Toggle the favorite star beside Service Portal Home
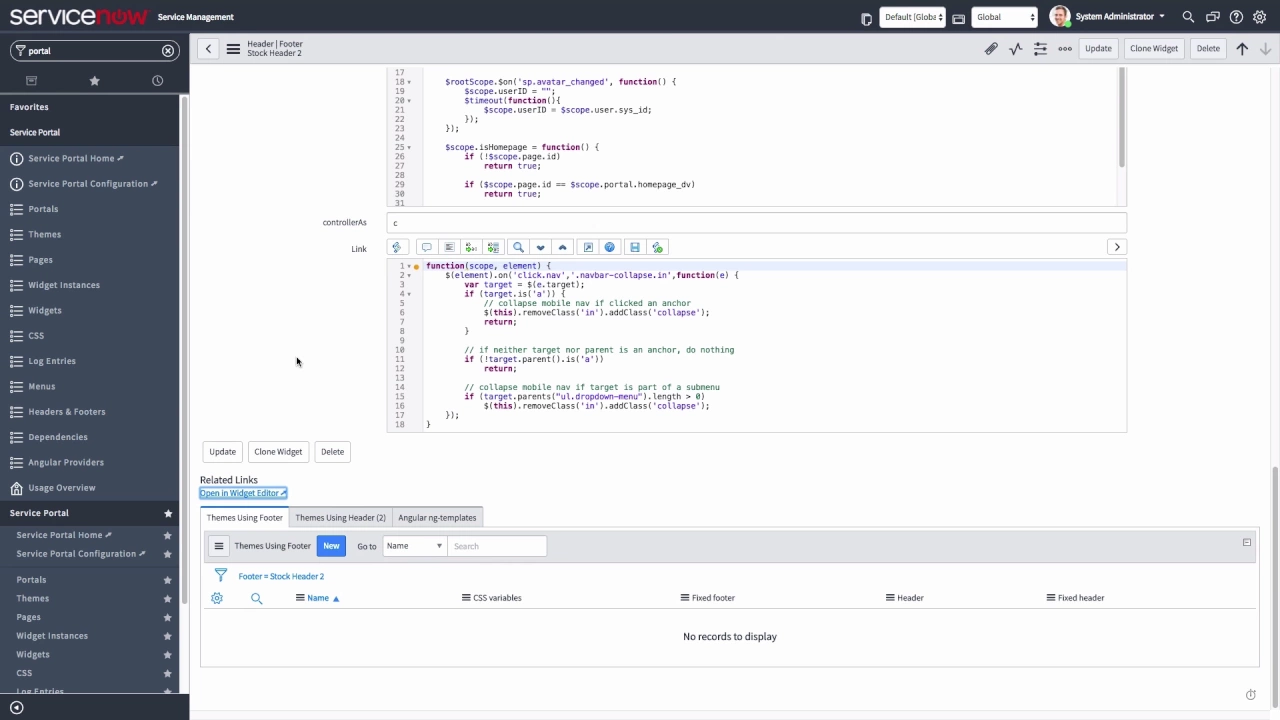This screenshot has height=720, width=1280. [167, 535]
